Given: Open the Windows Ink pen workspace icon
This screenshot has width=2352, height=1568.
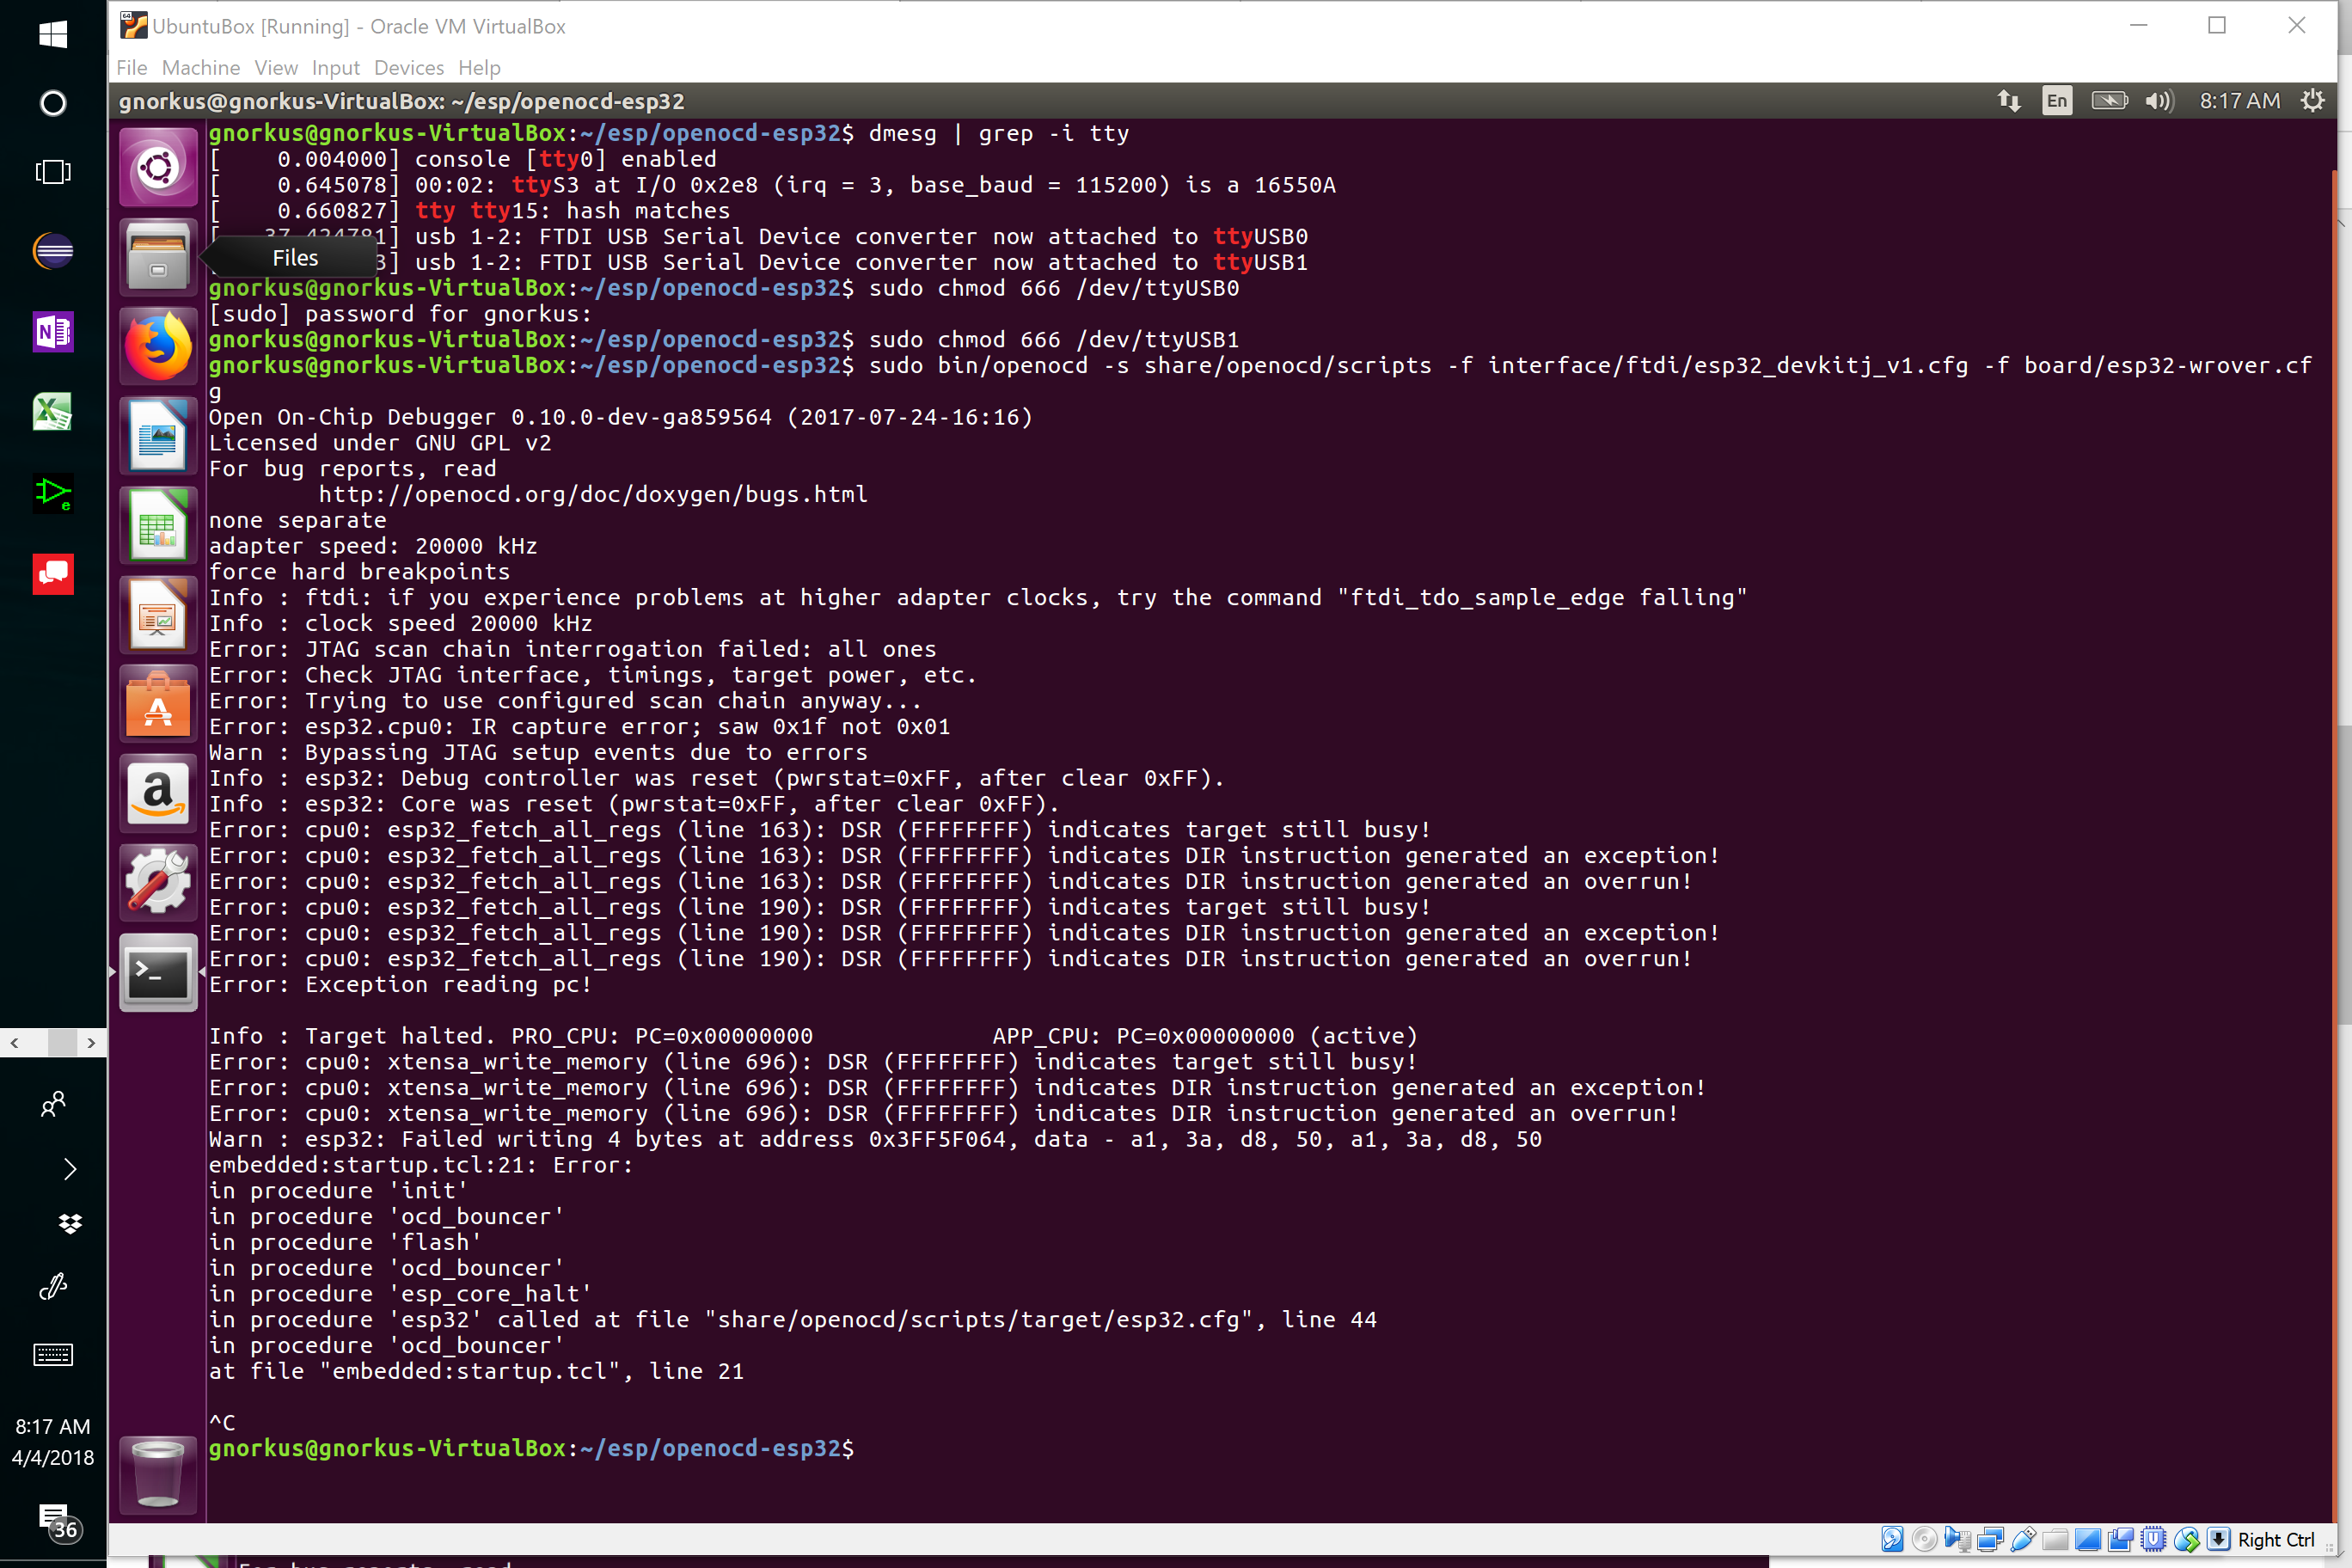Looking at the screenshot, I should (x=53, y=1287).
